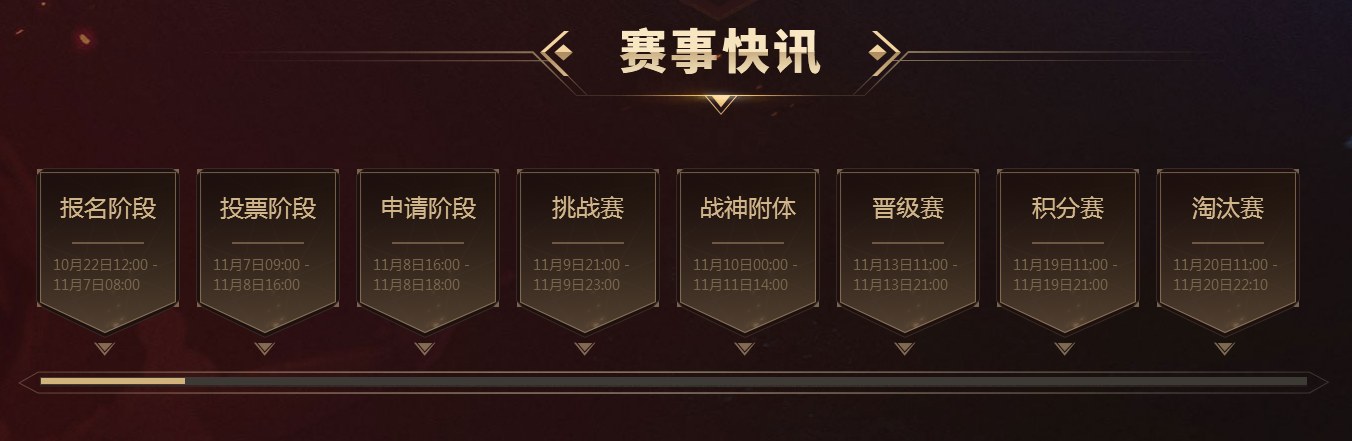
Task: Click the arrow marker under 积分赛
Action: tap(1064, 348)
